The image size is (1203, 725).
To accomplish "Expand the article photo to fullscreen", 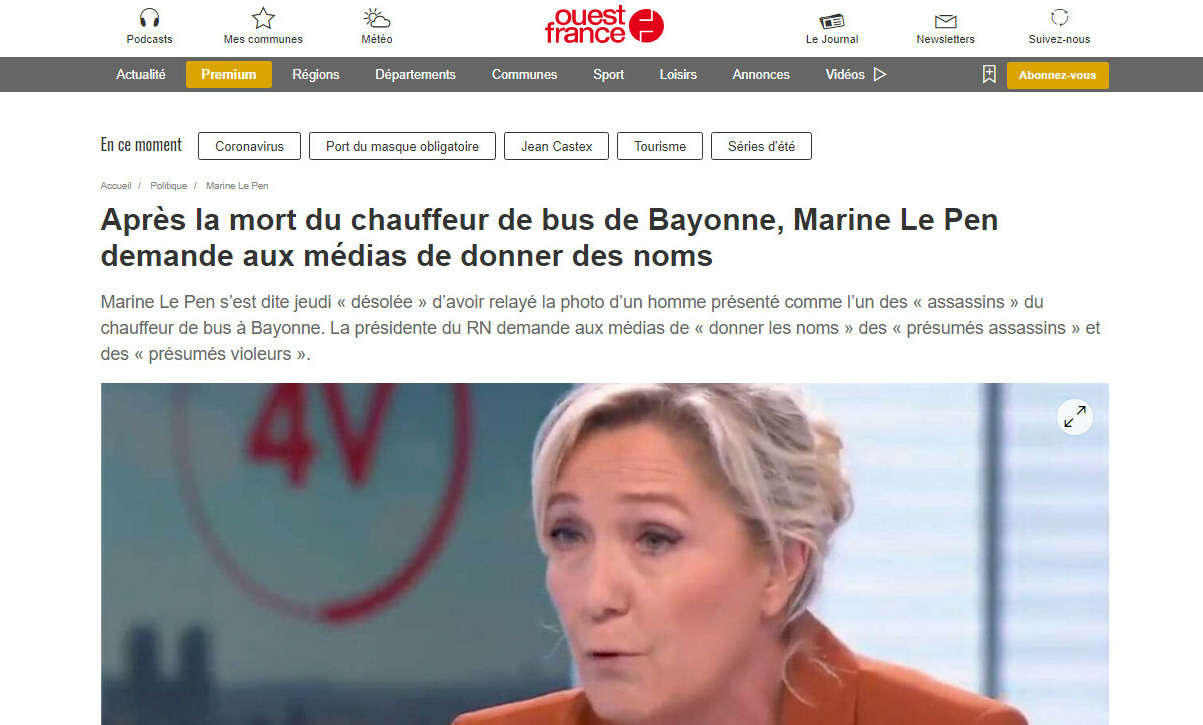I will click(1075, 417).
